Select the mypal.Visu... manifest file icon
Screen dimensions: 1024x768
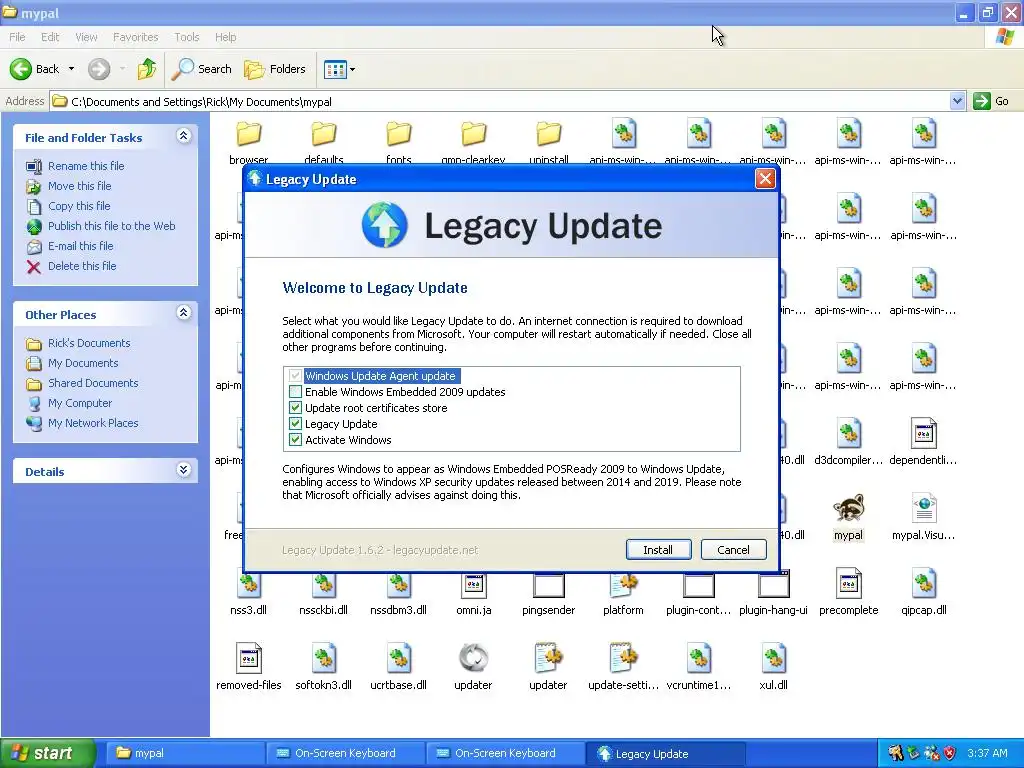pos(923,508)
